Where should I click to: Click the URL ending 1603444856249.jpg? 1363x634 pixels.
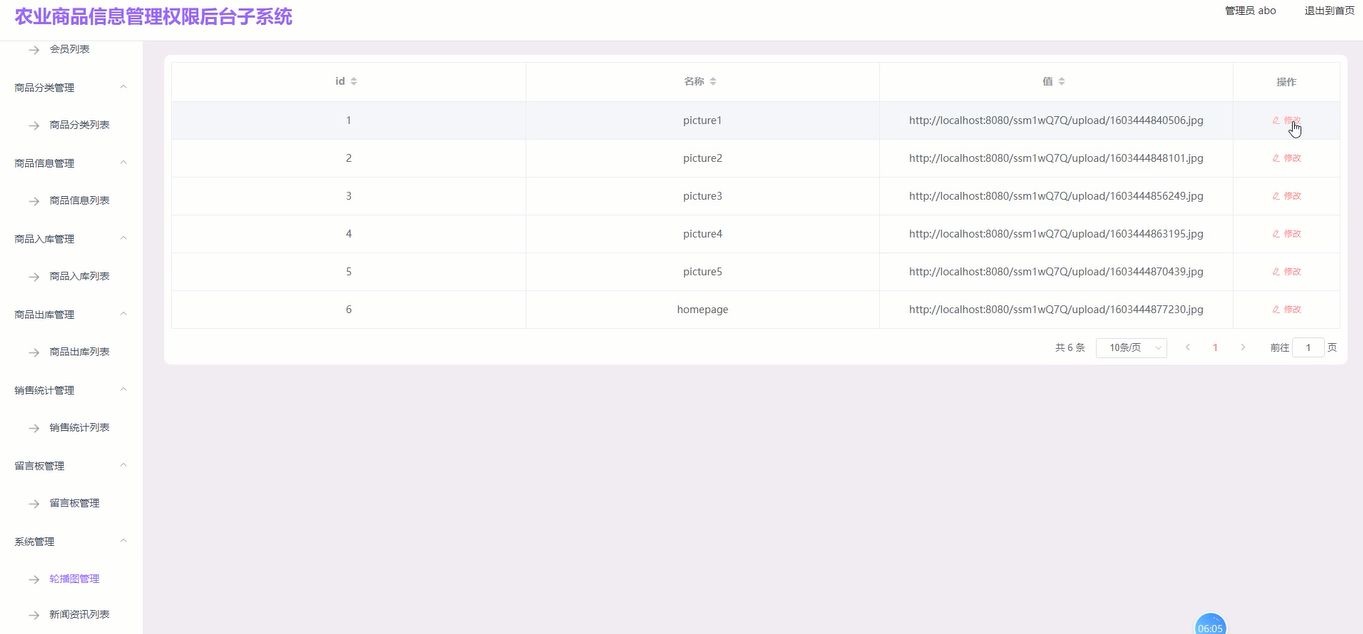point(1056,196)
